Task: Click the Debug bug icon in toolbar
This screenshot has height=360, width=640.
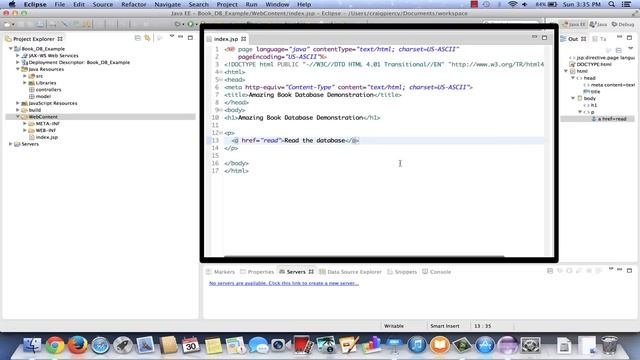Action: point(178,24)
